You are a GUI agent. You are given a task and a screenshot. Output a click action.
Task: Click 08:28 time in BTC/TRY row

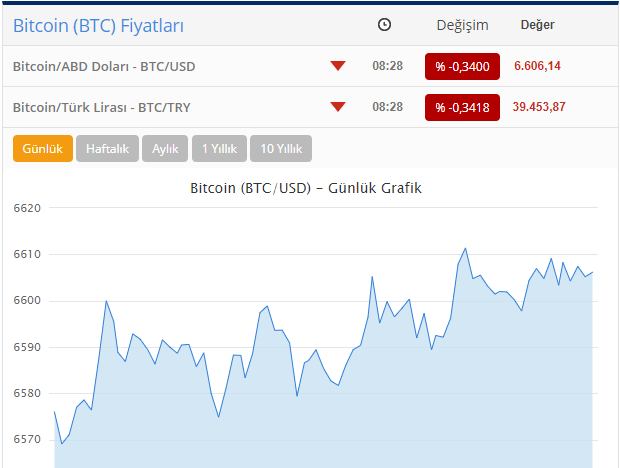point(388,107)
